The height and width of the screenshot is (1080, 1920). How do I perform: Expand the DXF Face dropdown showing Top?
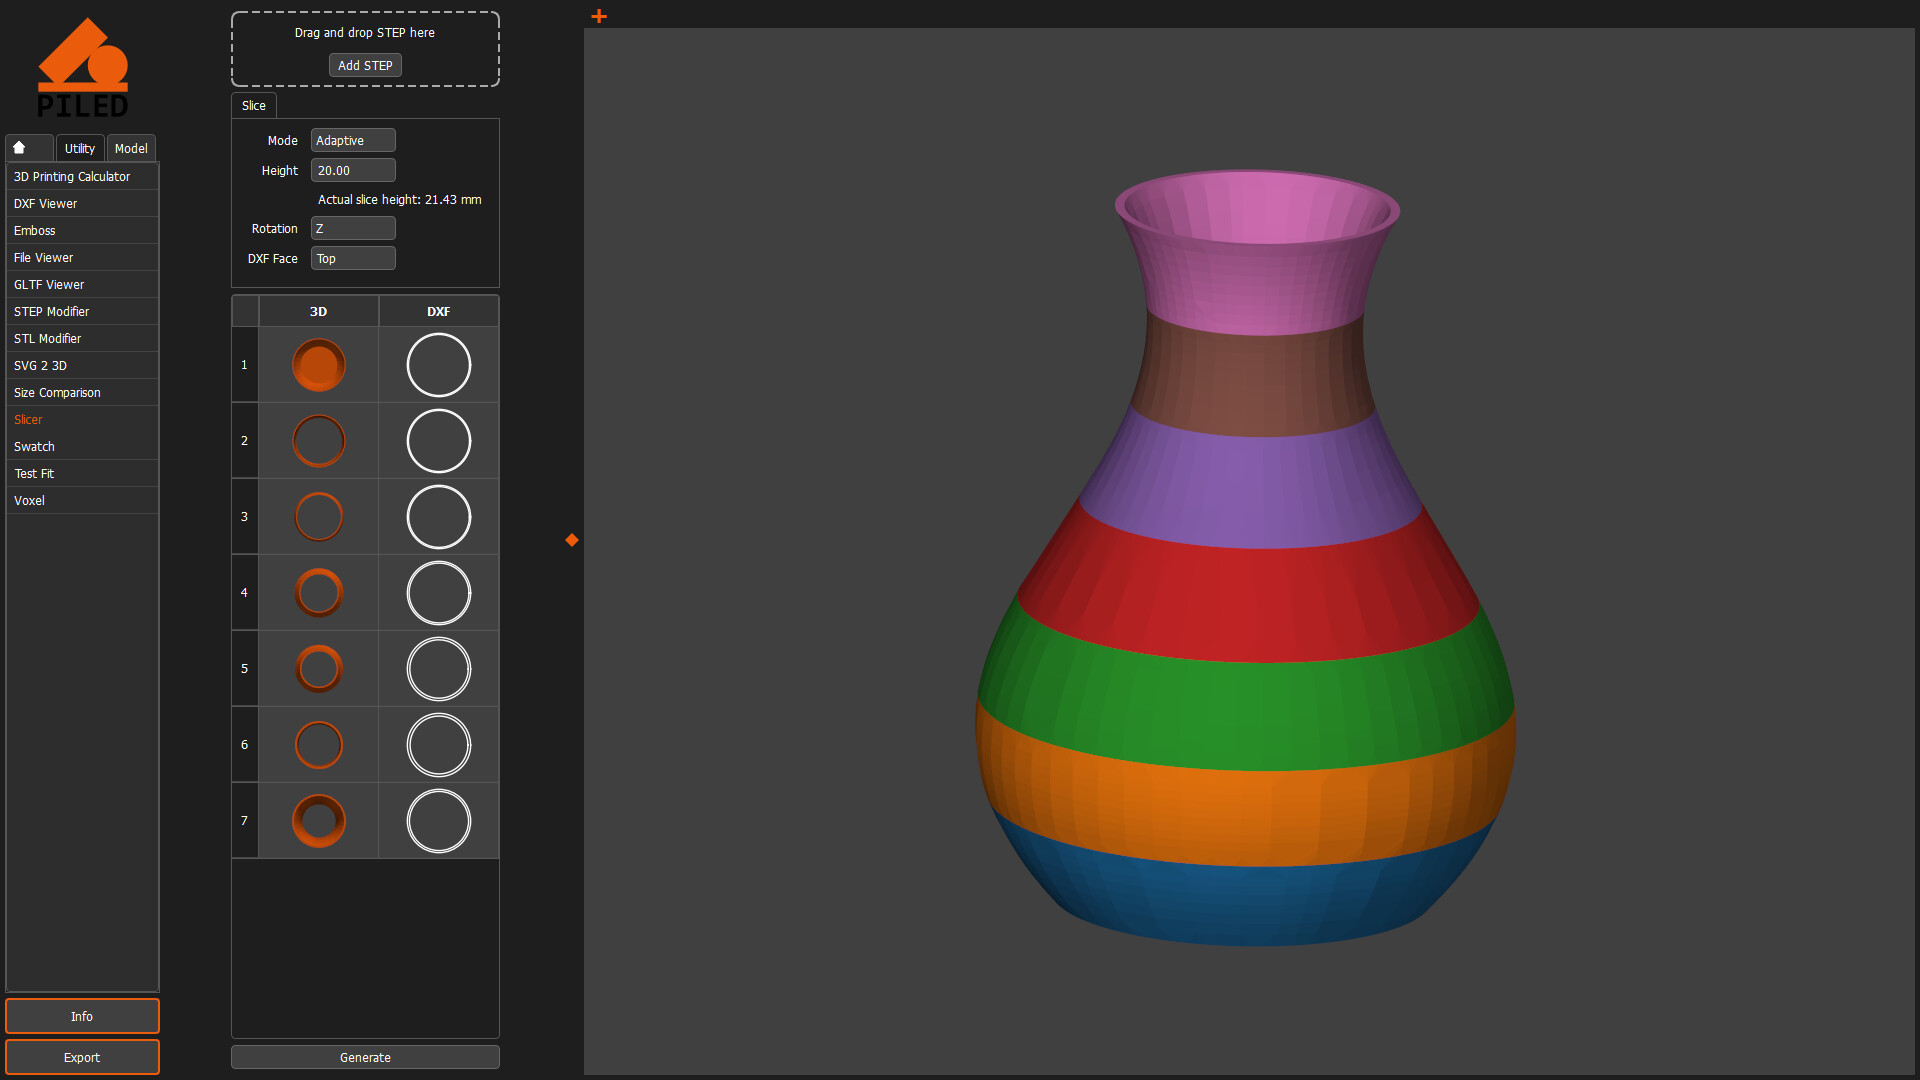pyautogui.click(x=353, y=259)
